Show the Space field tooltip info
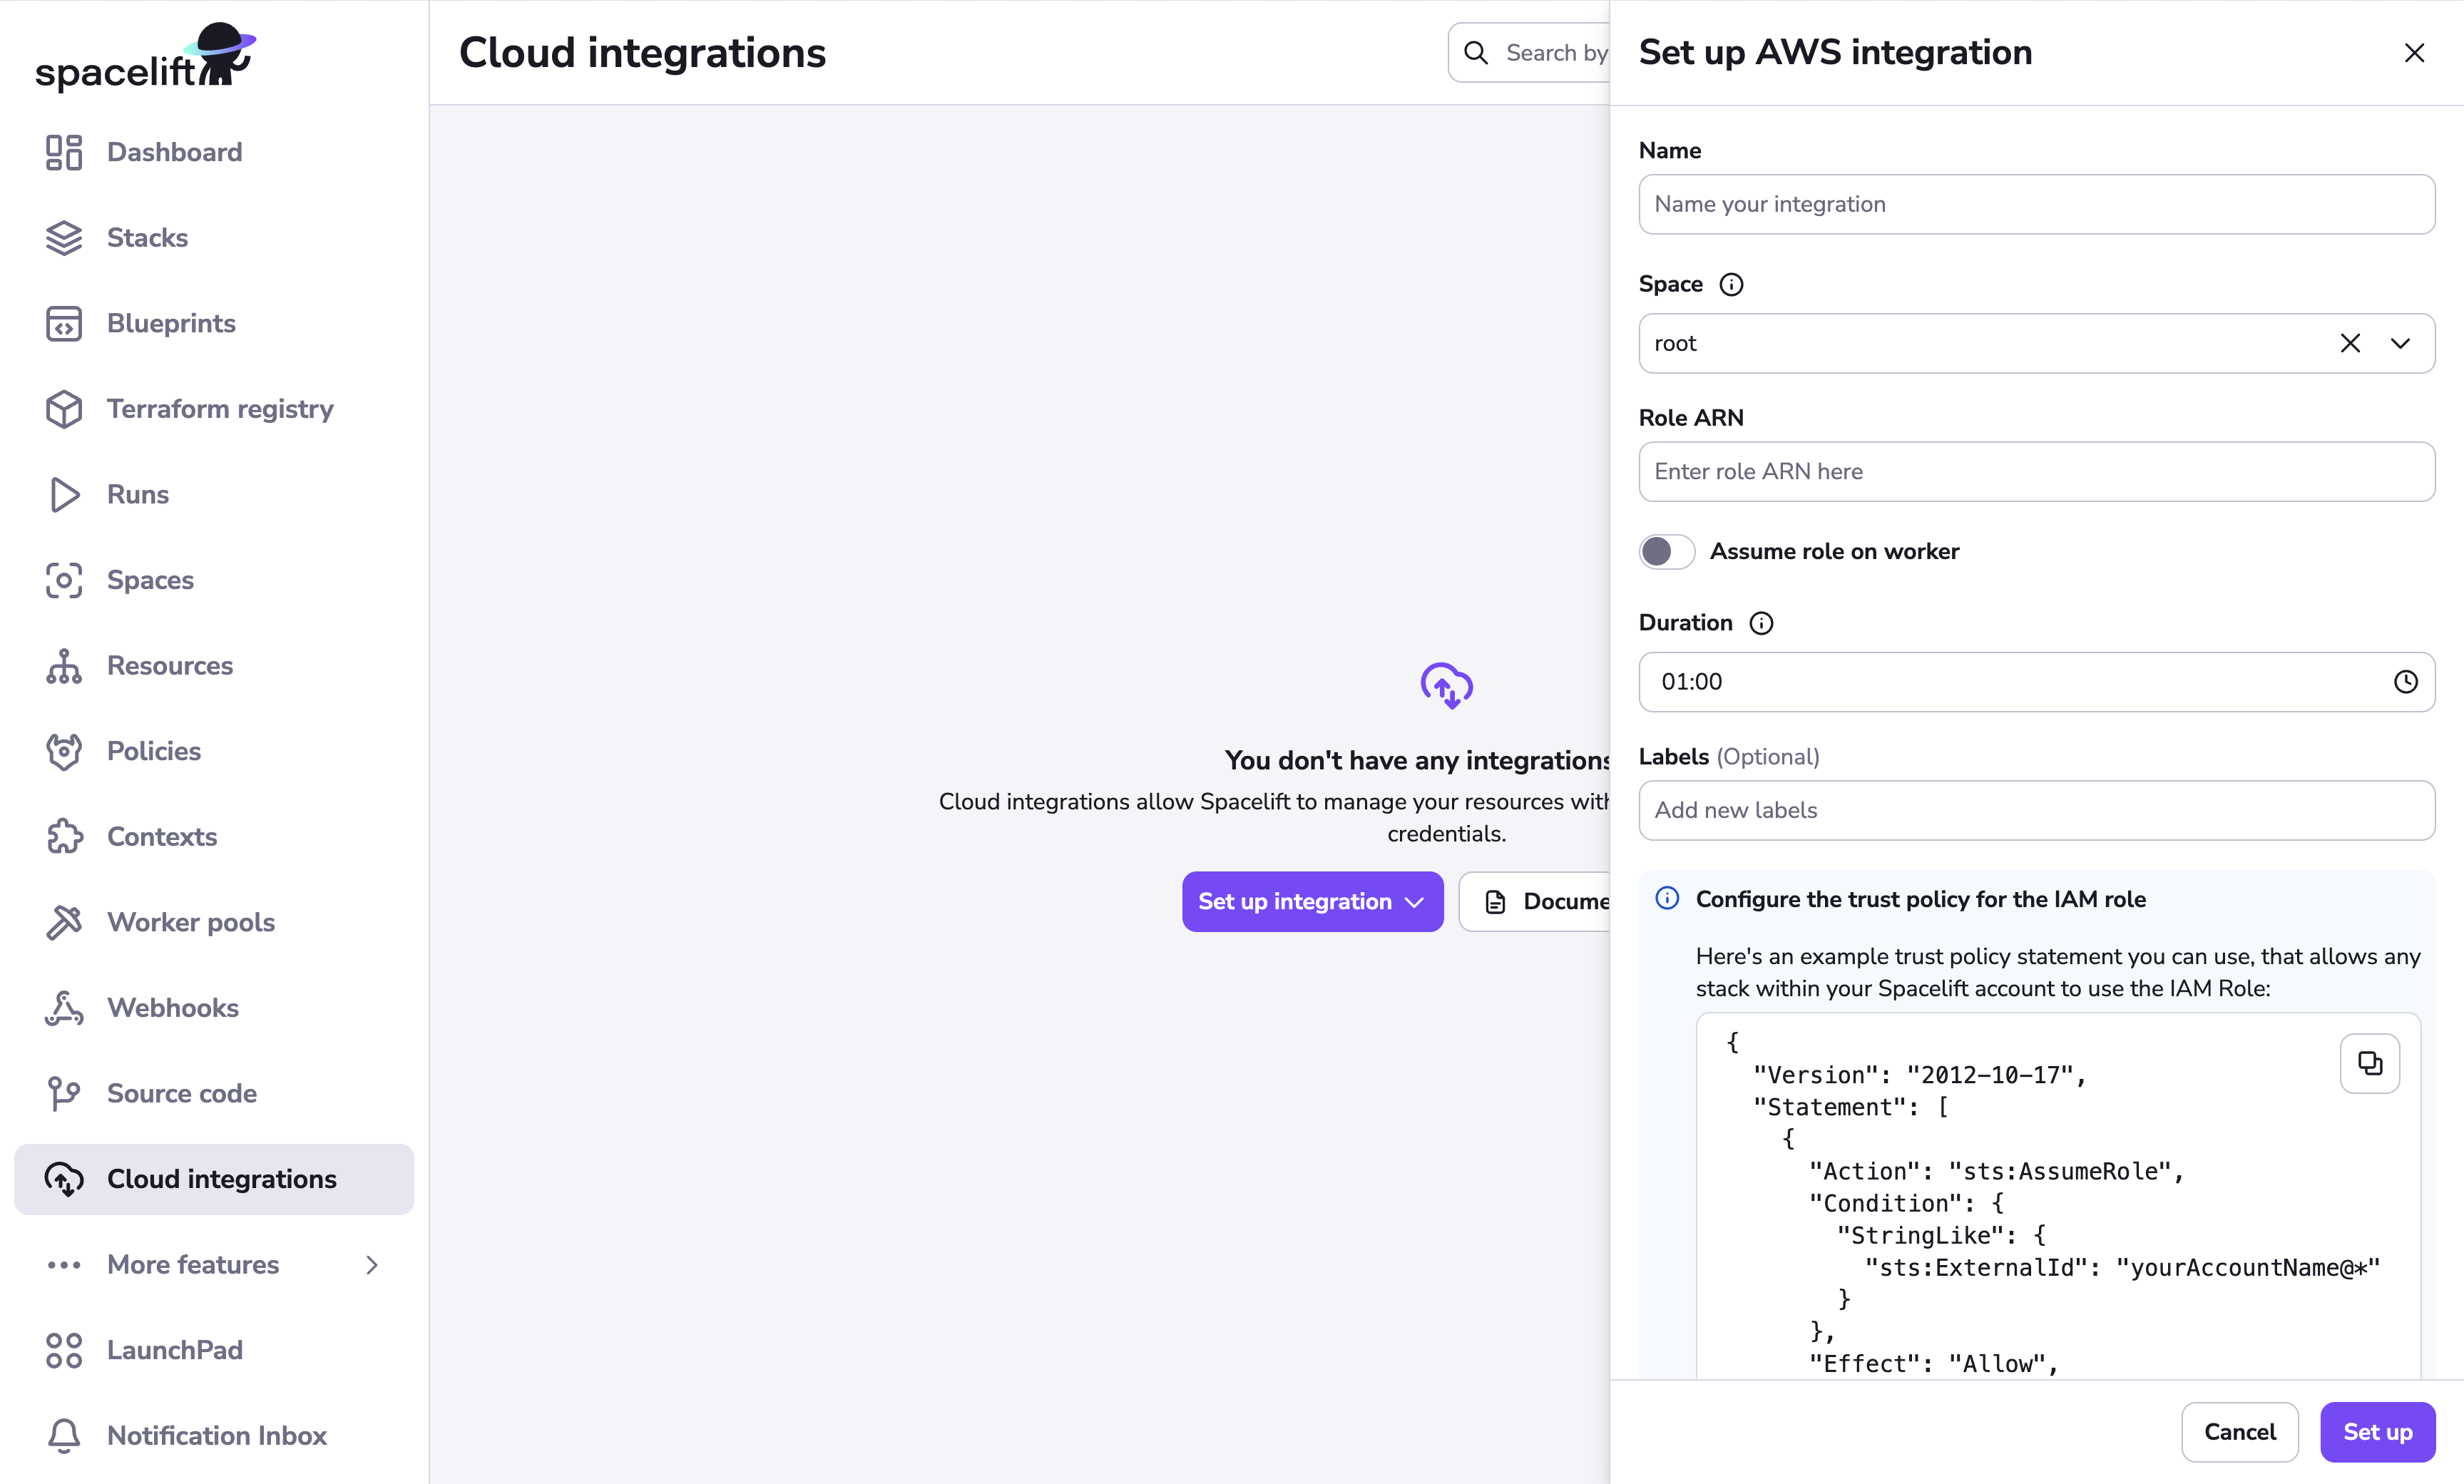The height and width of the screenshot is (1484, 2464). coord(1731,284)
